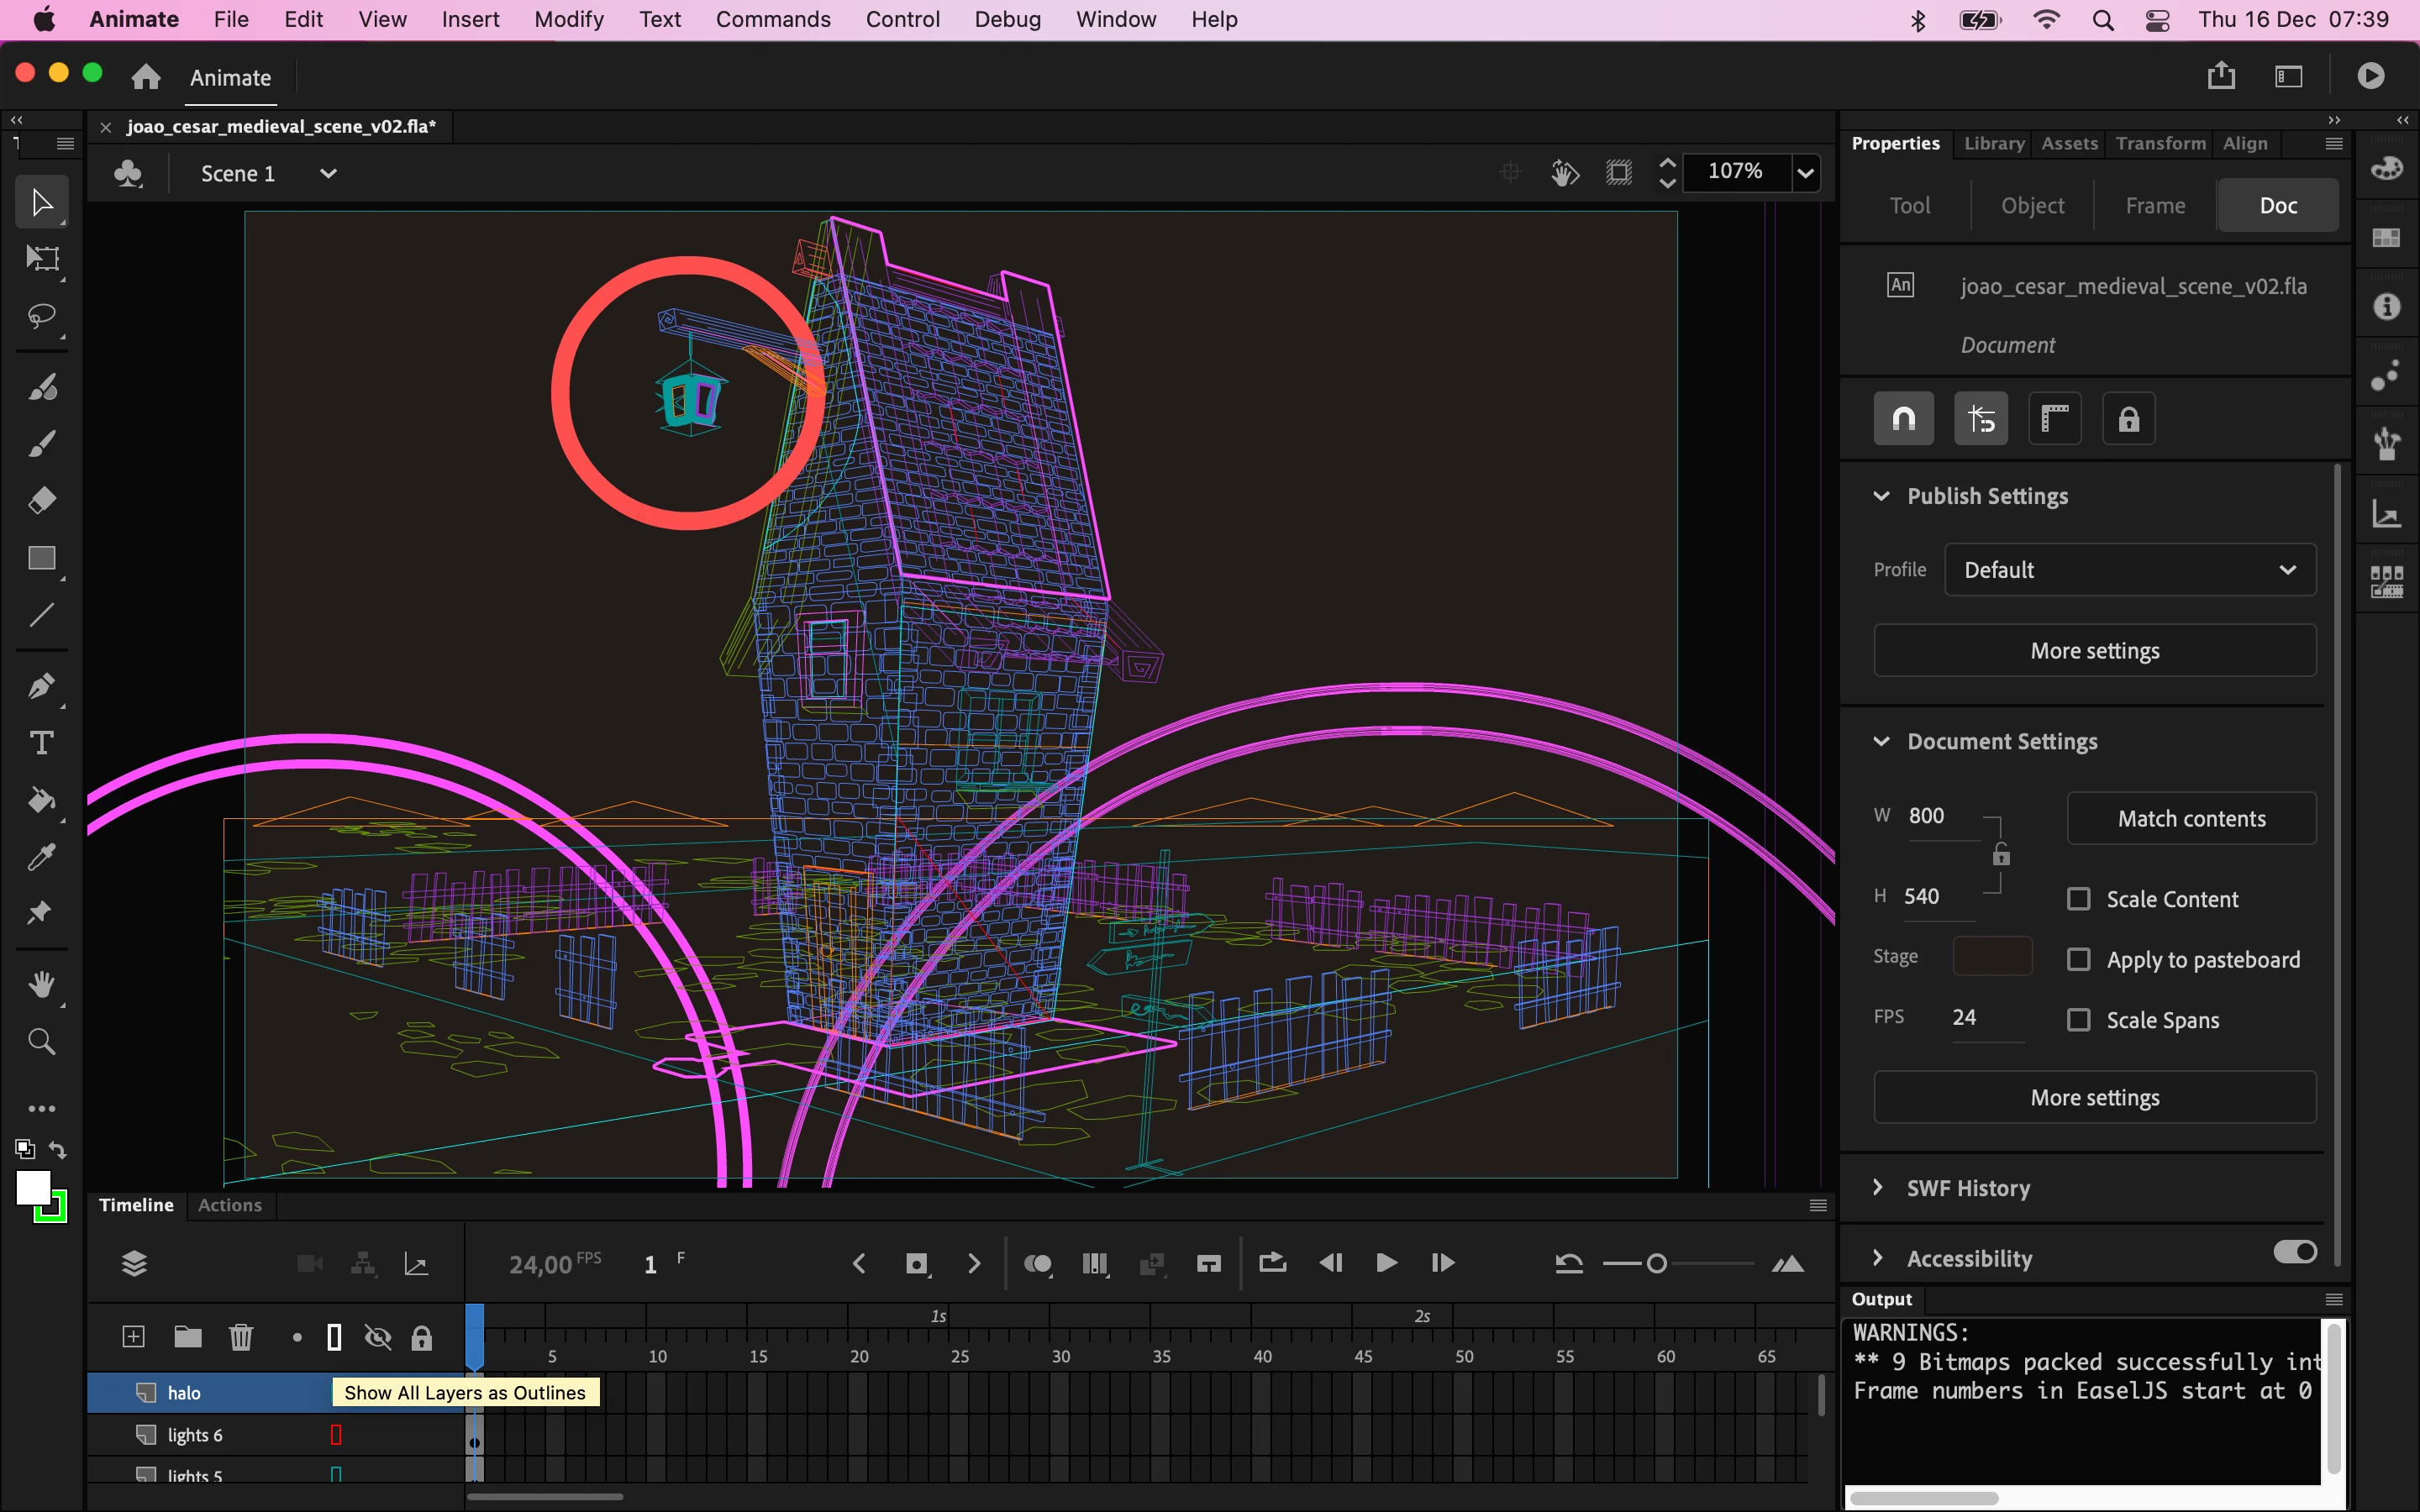
Task: Click the Onion Skin icon in timeline
Action: (1038, 1264)
